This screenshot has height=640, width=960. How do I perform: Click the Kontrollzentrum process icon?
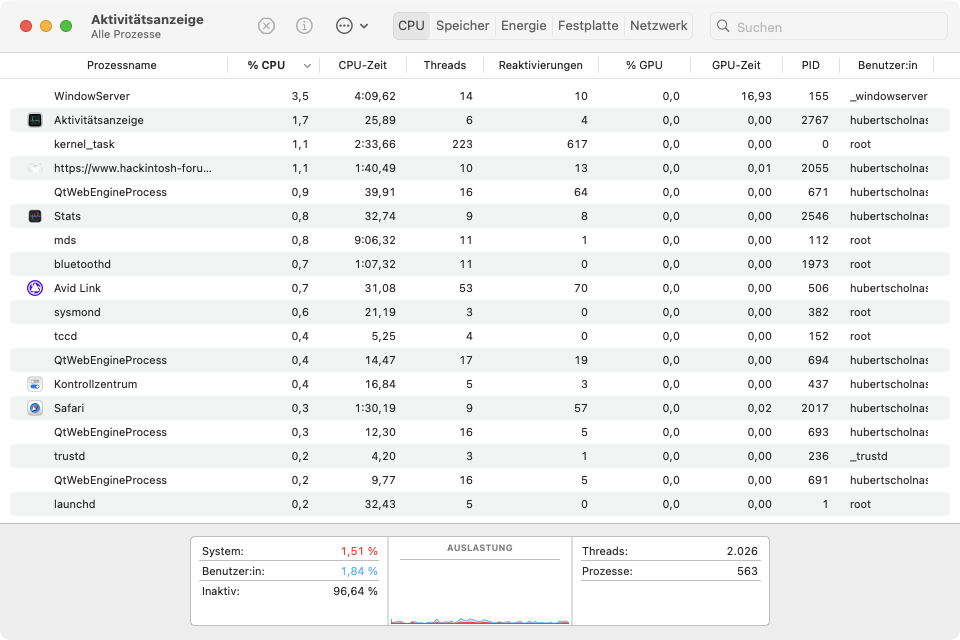click(x=35, y=384)
